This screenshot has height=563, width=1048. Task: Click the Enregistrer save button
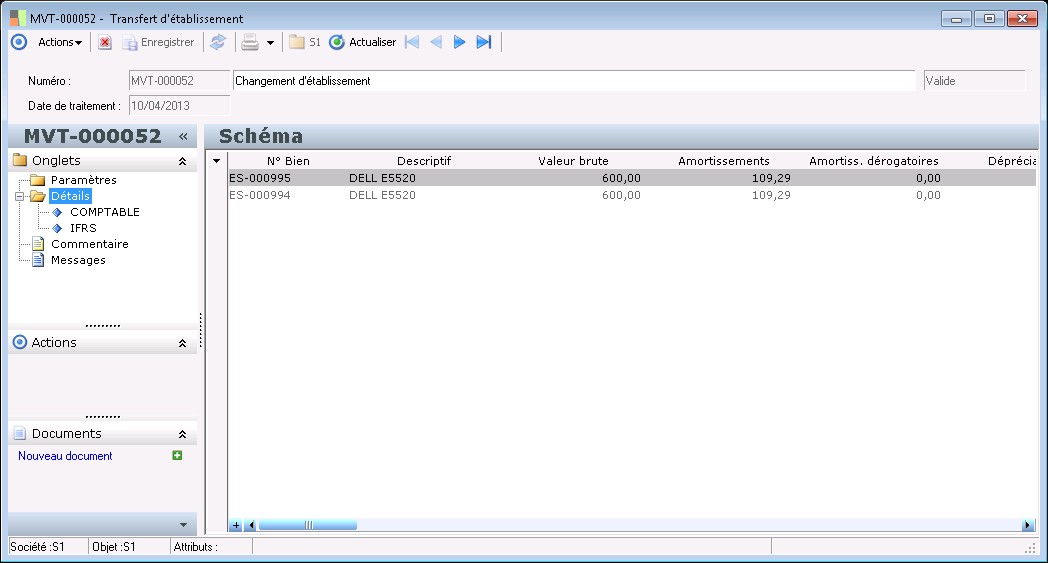(x=158, y=42)
